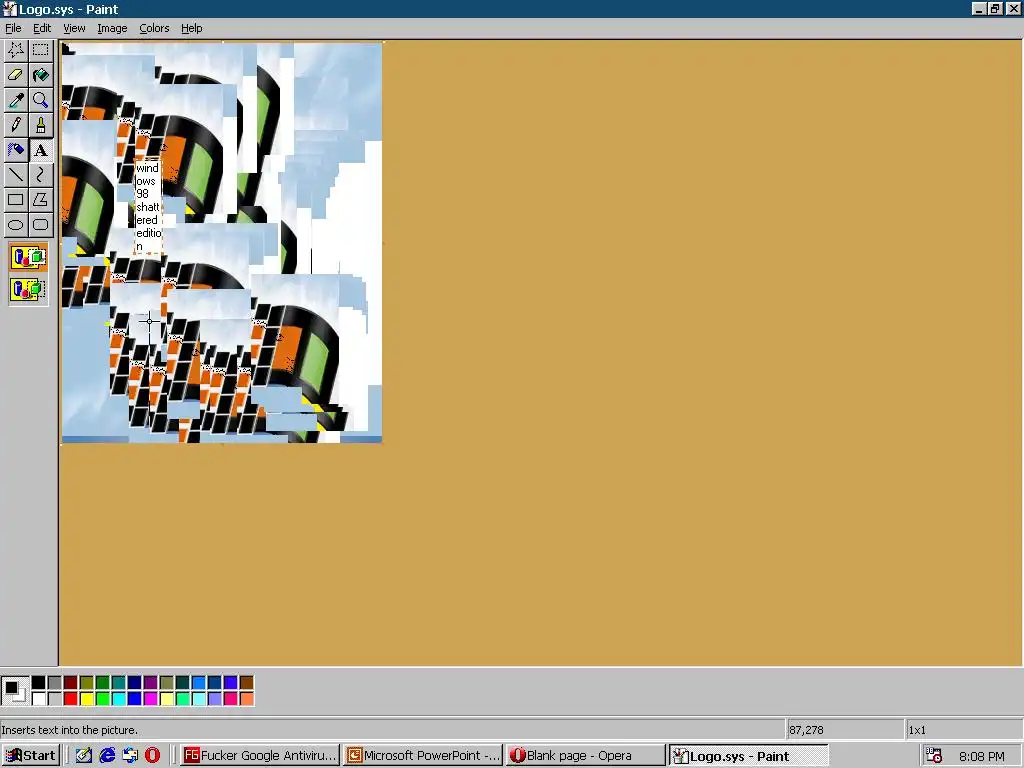
Task: Click inside the 'windows 98 shattered edition' text box
Action: pos(148,206)
